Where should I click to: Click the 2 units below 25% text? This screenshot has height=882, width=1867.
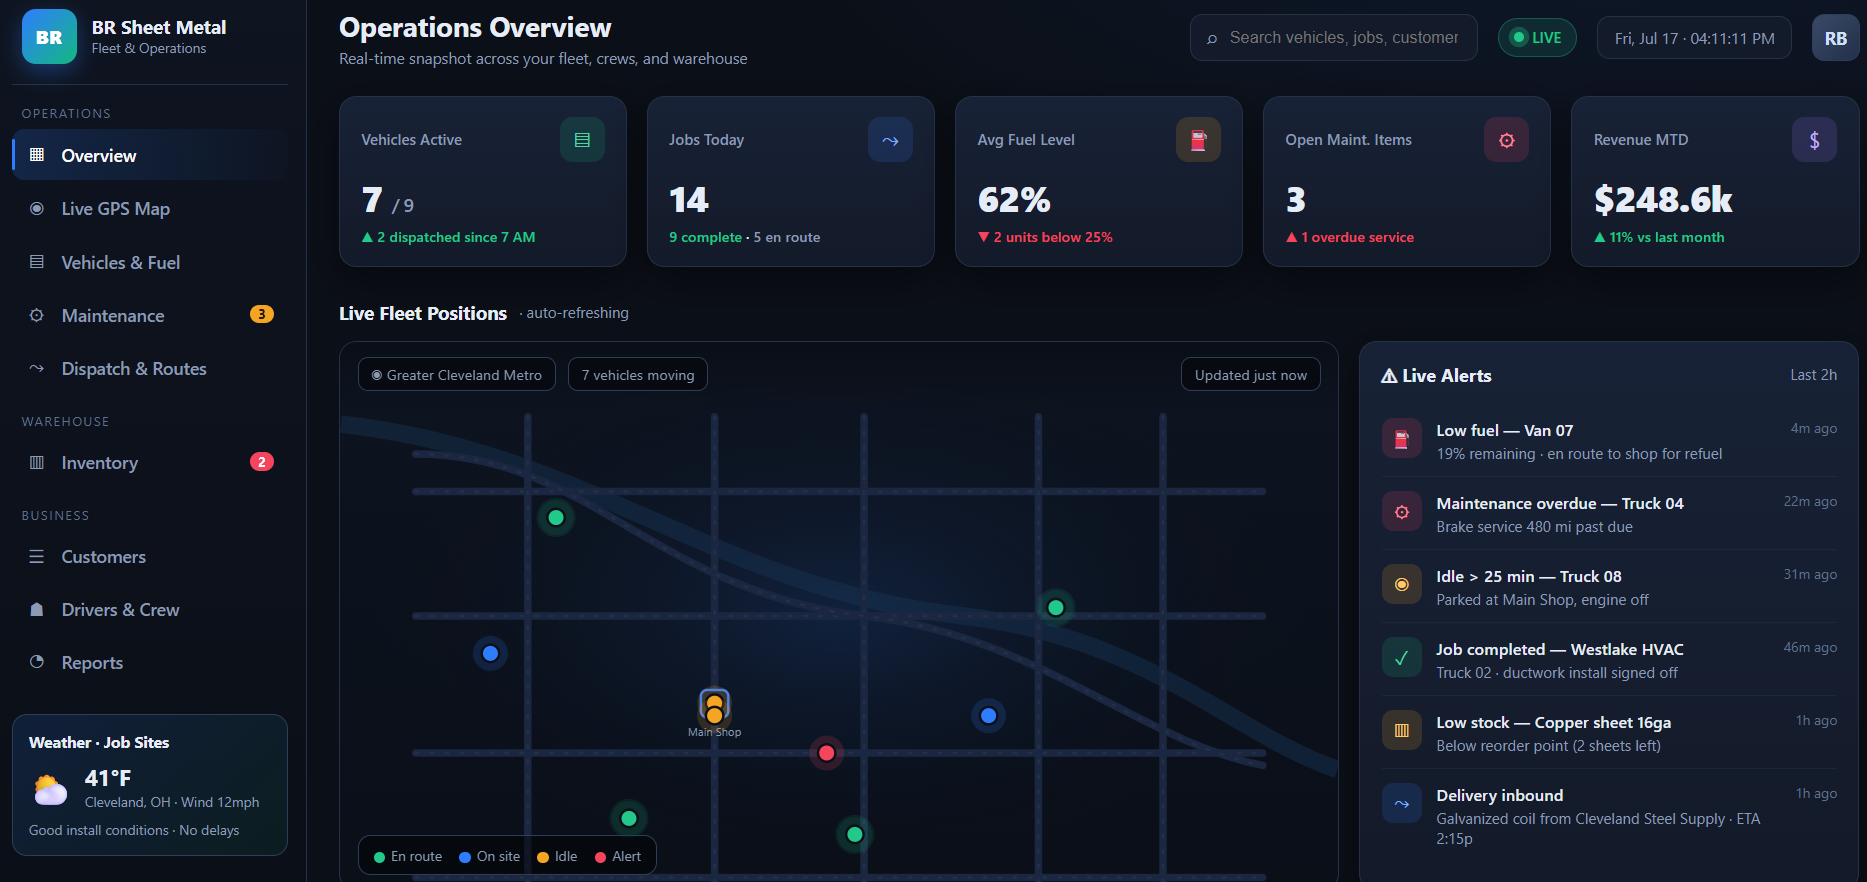1045,237
